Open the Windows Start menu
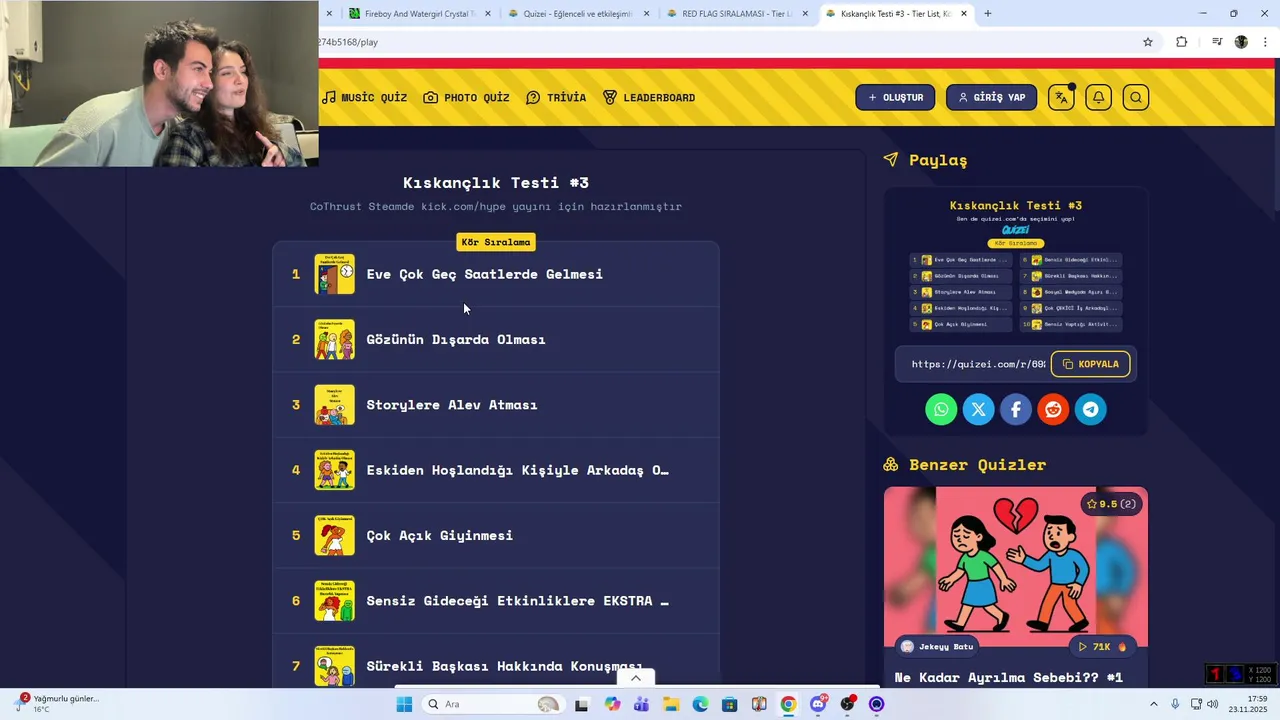This screenshot has width=1280, height=720. 404,704
